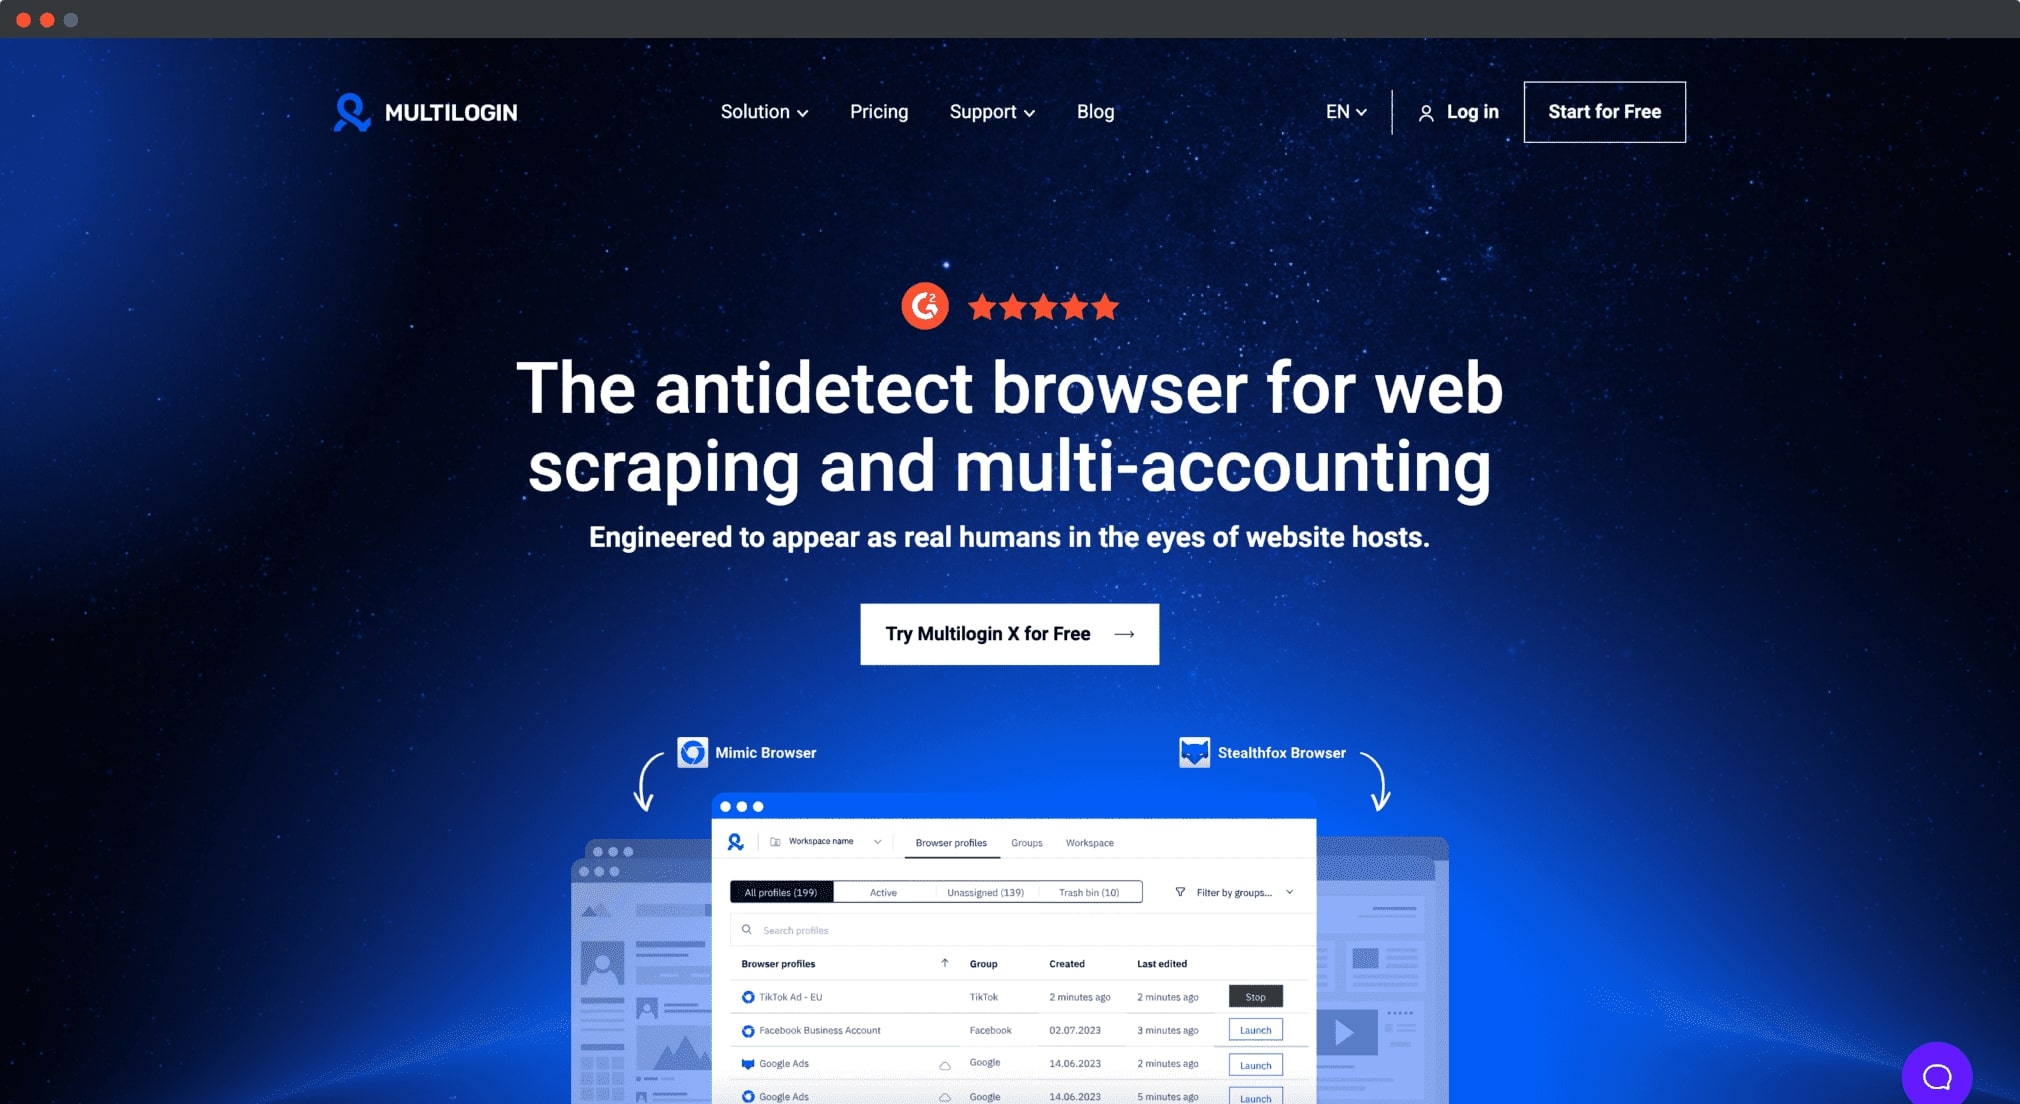
Task: Click the Search profiles input field
Action: [x=1009, y=930]
